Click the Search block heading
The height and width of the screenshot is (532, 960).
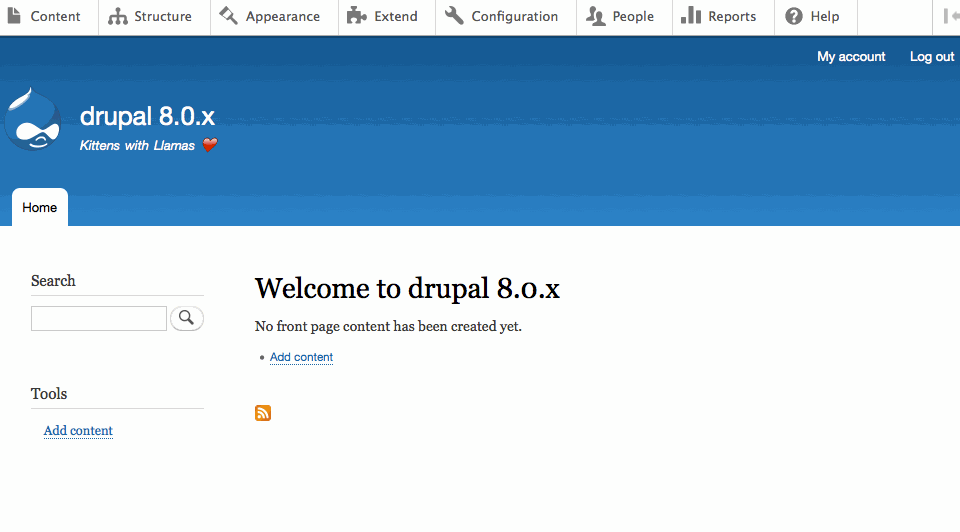point(53,280)
